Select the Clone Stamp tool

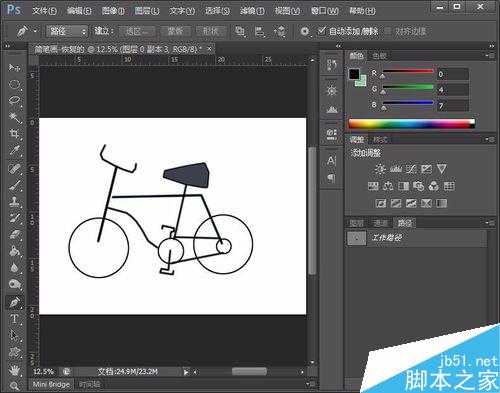[14, 202]
